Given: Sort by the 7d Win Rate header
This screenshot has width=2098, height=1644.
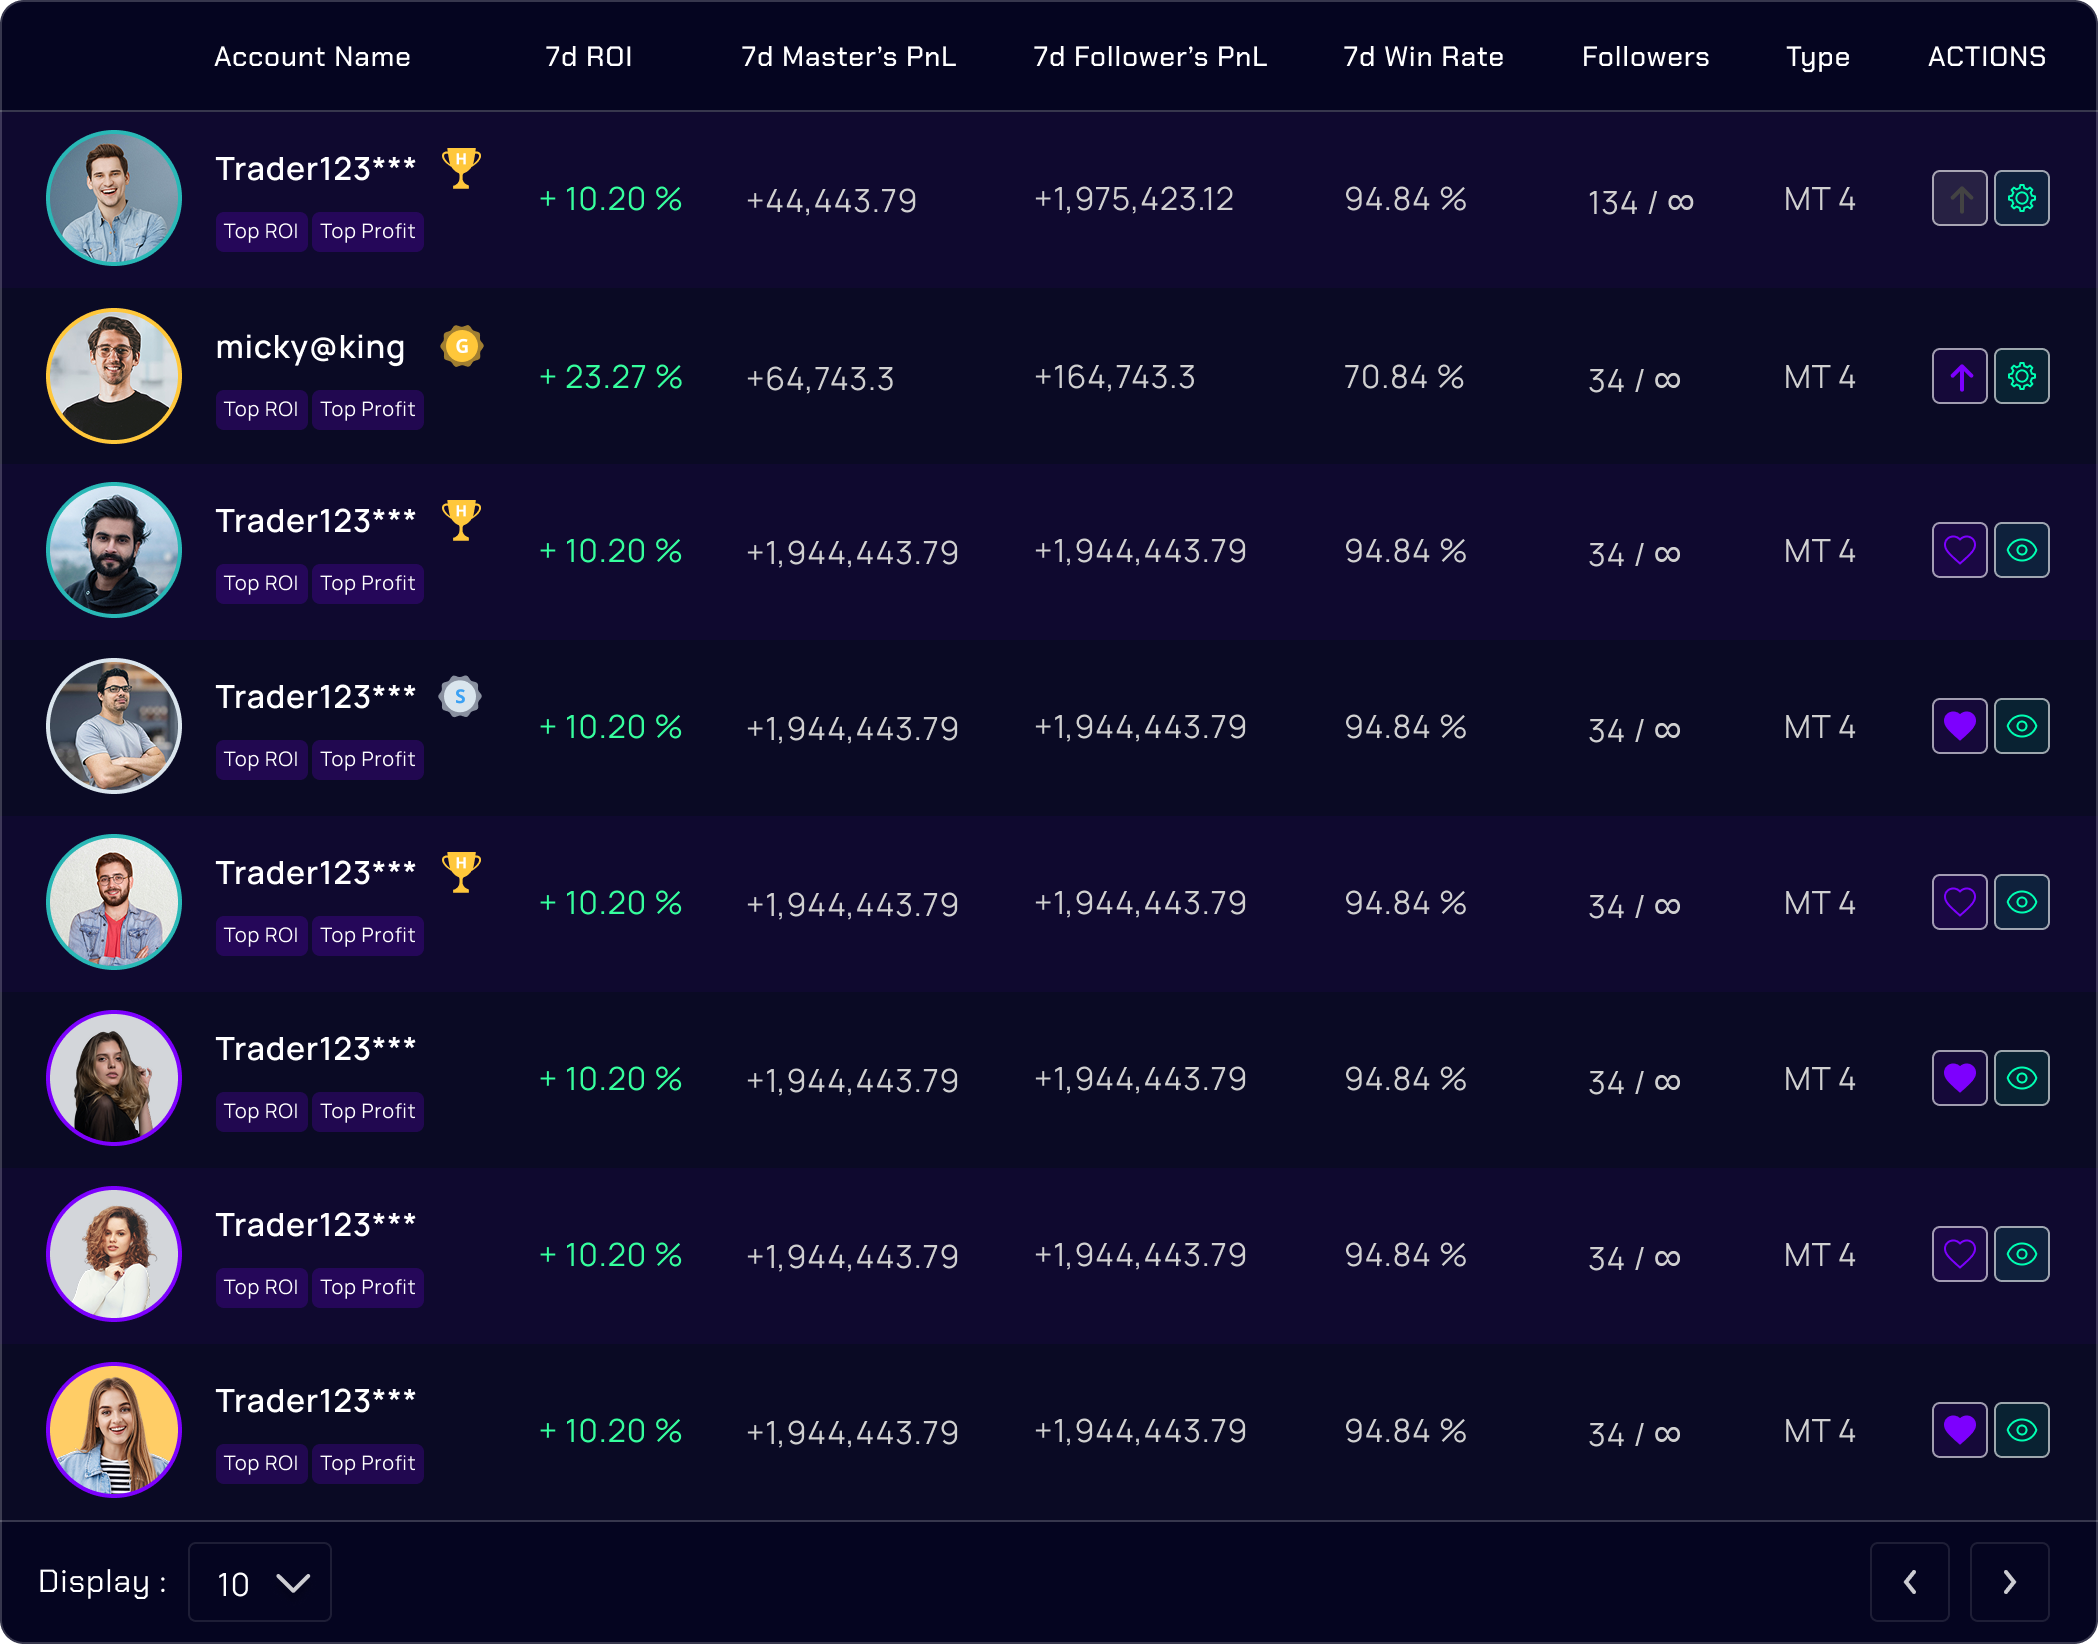Looking at the screenshot, I should [x=1423, y=57].
